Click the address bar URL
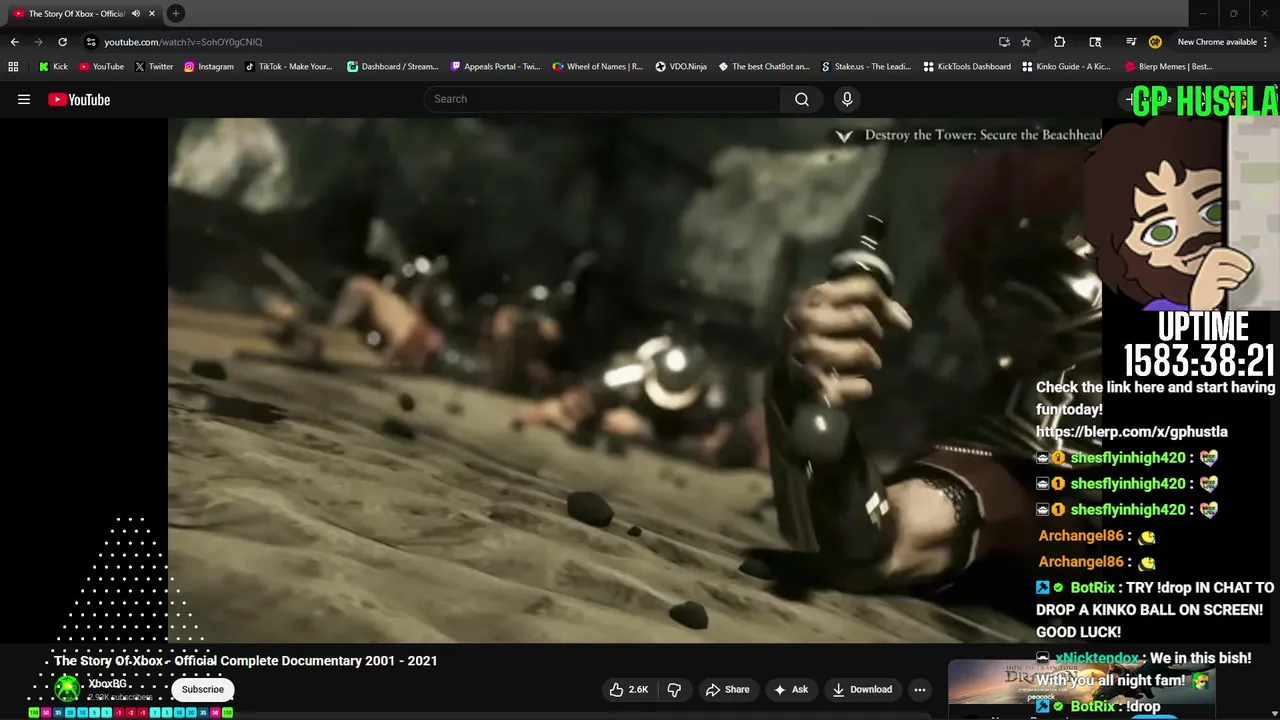The image size is (1280, 720). 183,42
